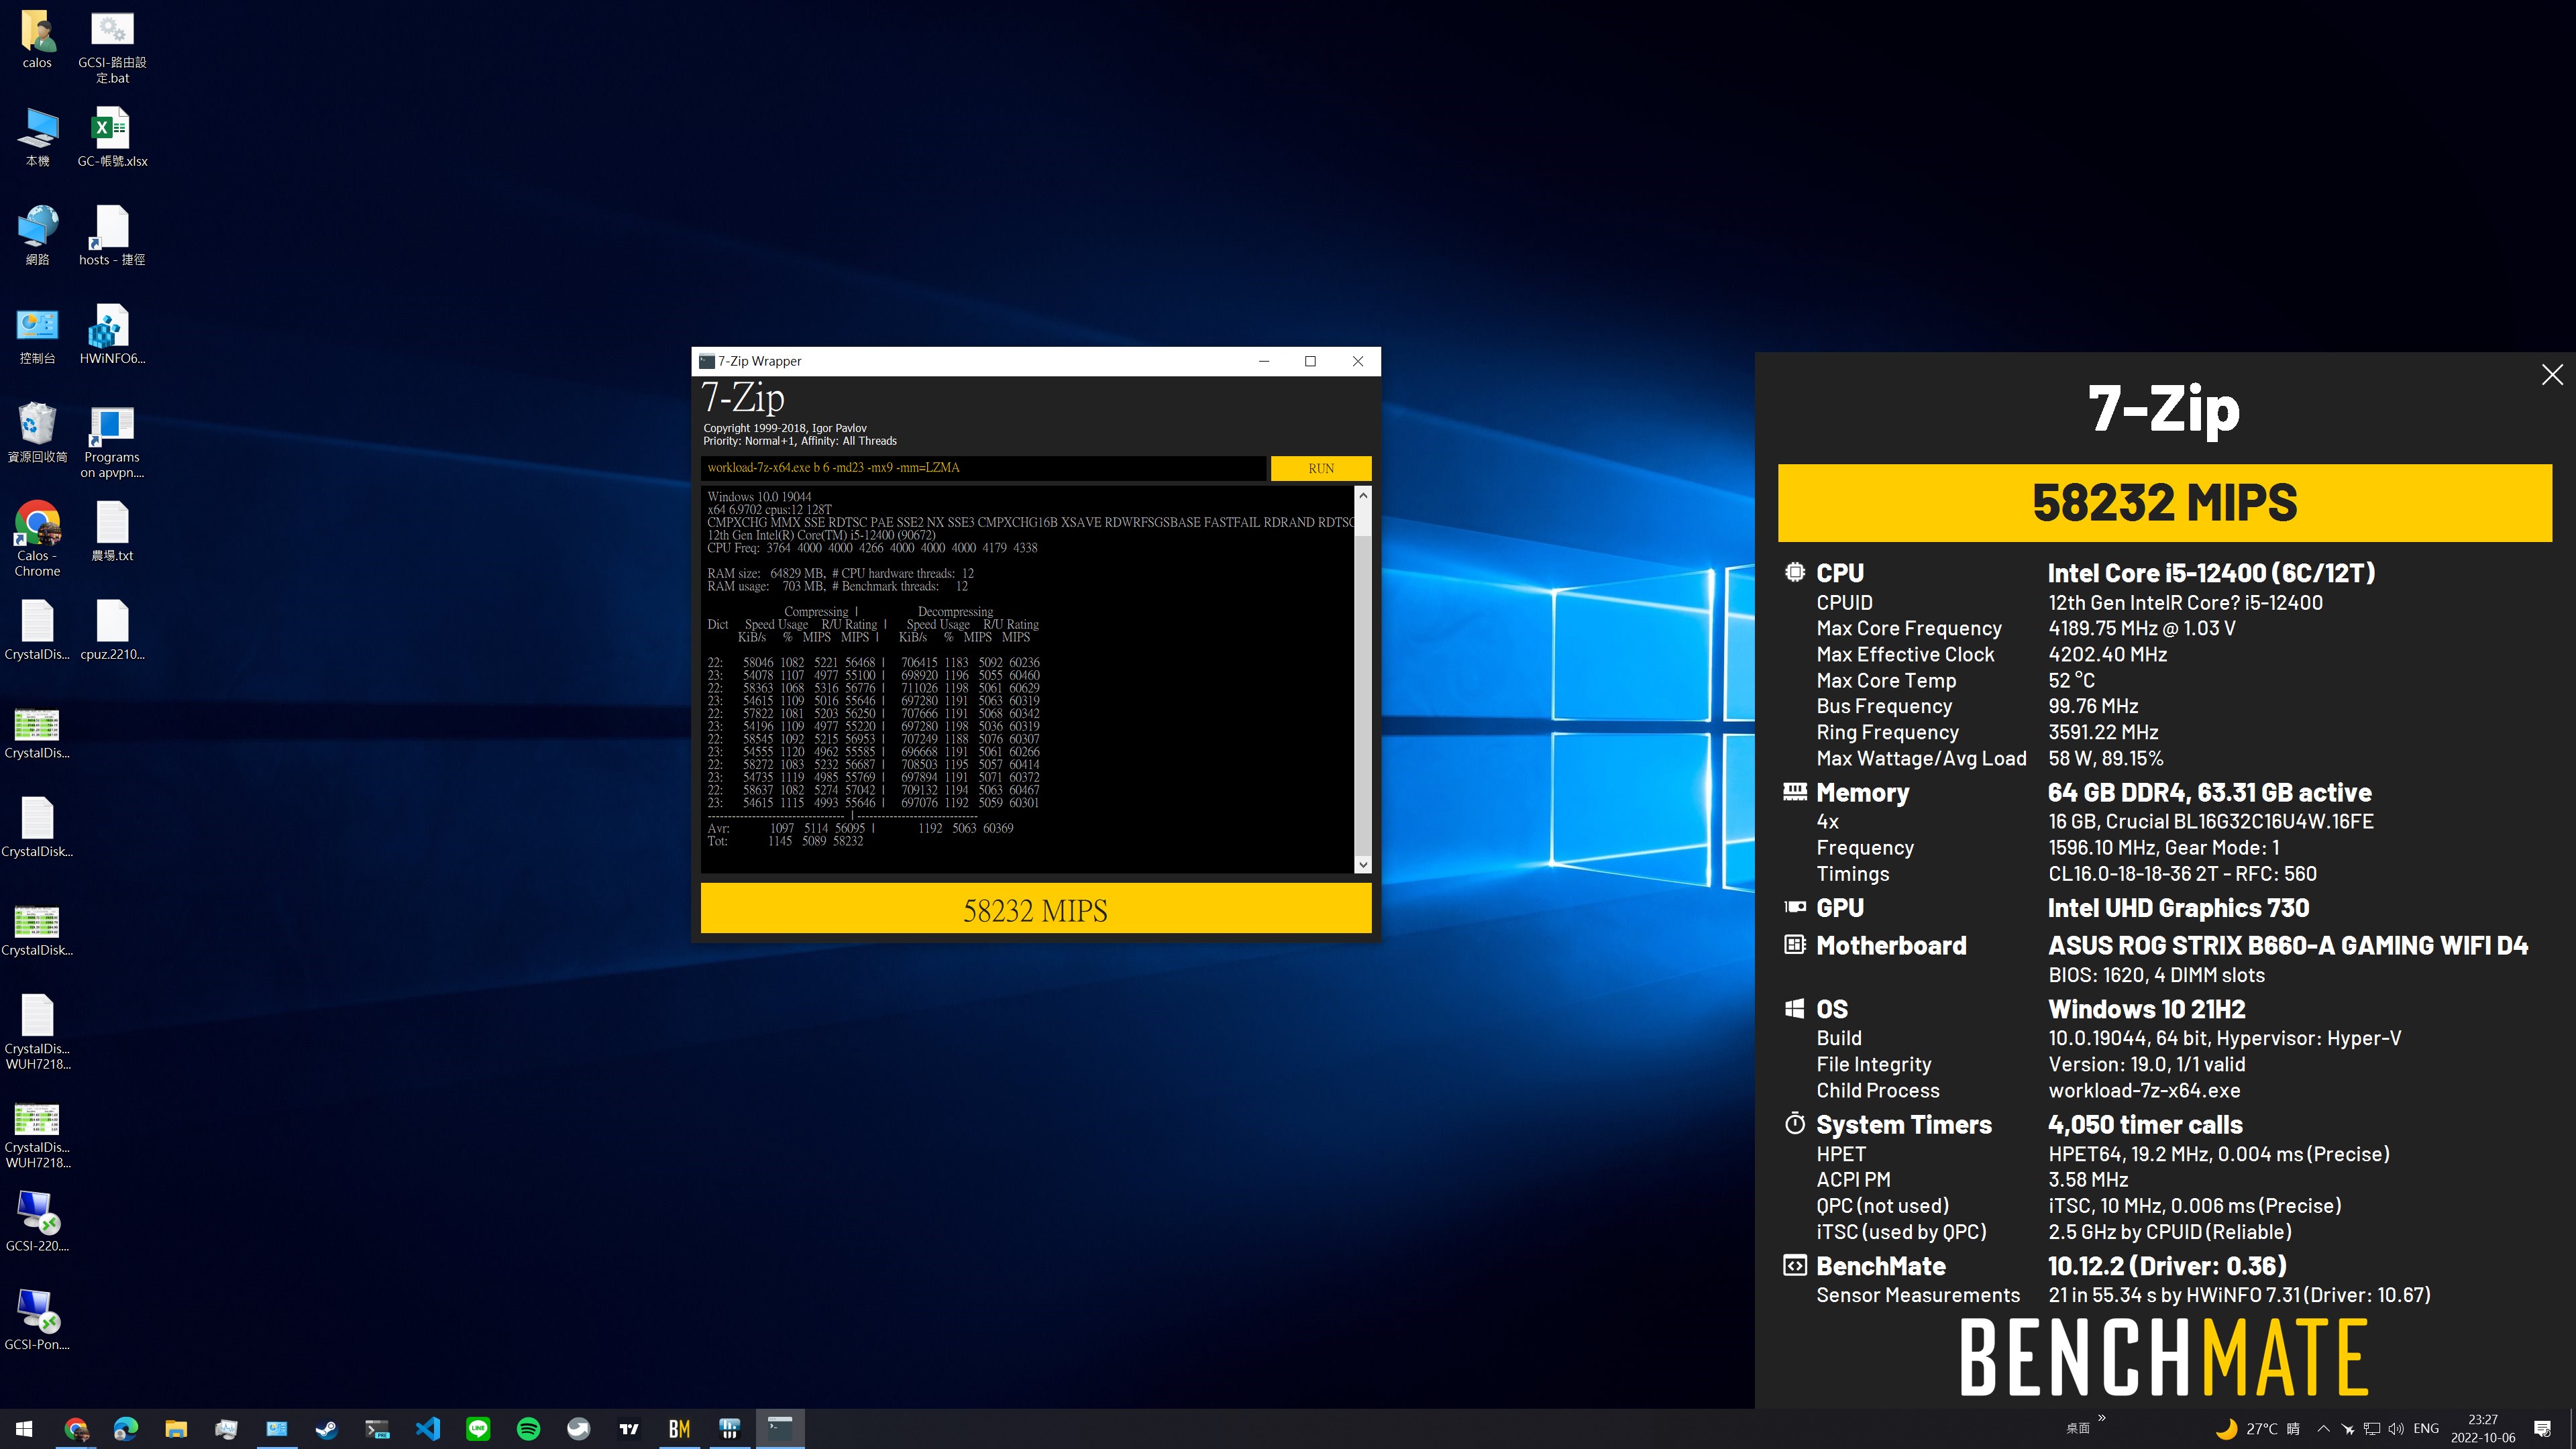Select the This PC (本機) desktop icon
Image resolution: width=2576 pixels, height=1449 pixels.
point(37,138)
